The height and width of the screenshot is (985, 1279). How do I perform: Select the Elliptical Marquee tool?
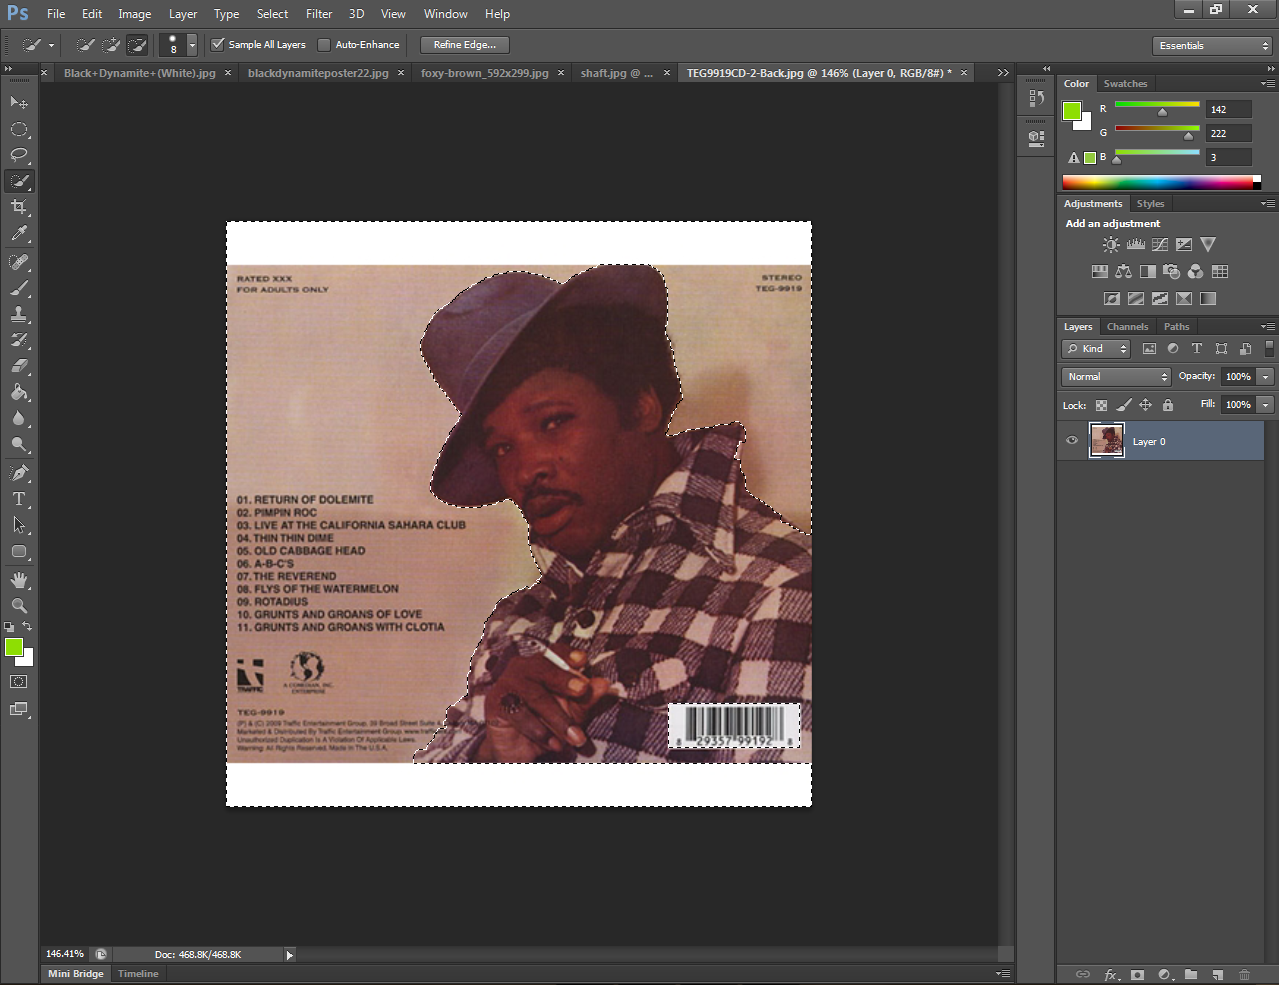tap(19, 129)
